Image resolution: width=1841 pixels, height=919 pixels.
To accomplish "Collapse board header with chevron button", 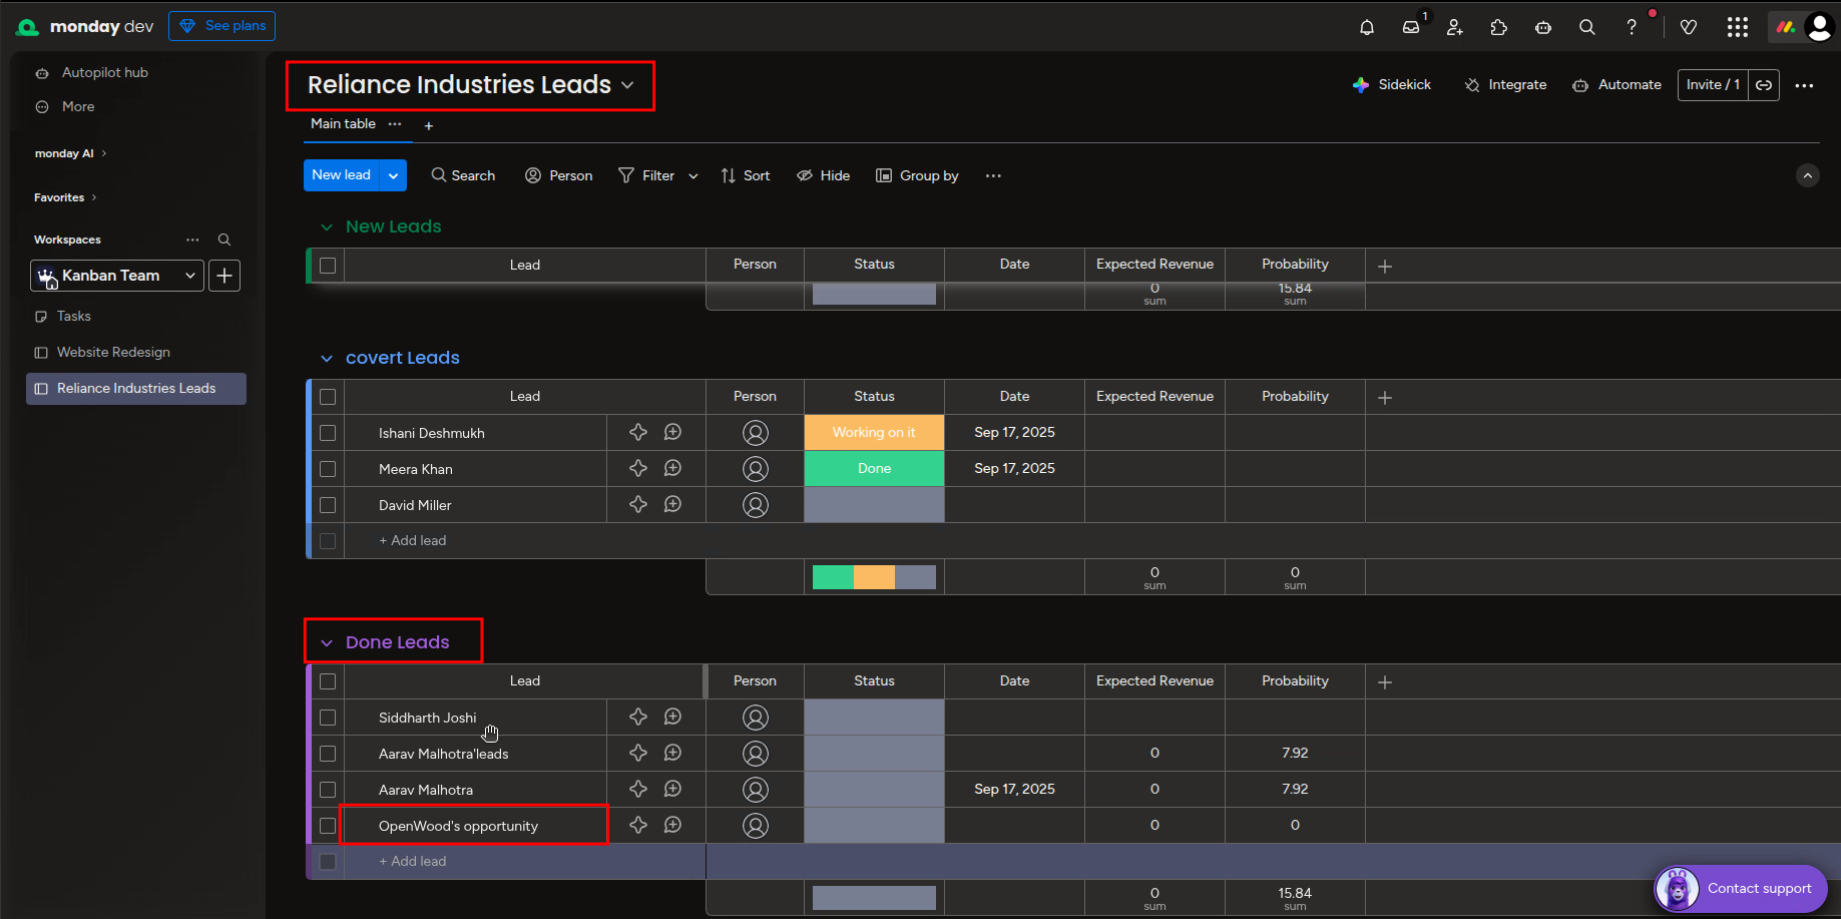I will [1807, 176].
